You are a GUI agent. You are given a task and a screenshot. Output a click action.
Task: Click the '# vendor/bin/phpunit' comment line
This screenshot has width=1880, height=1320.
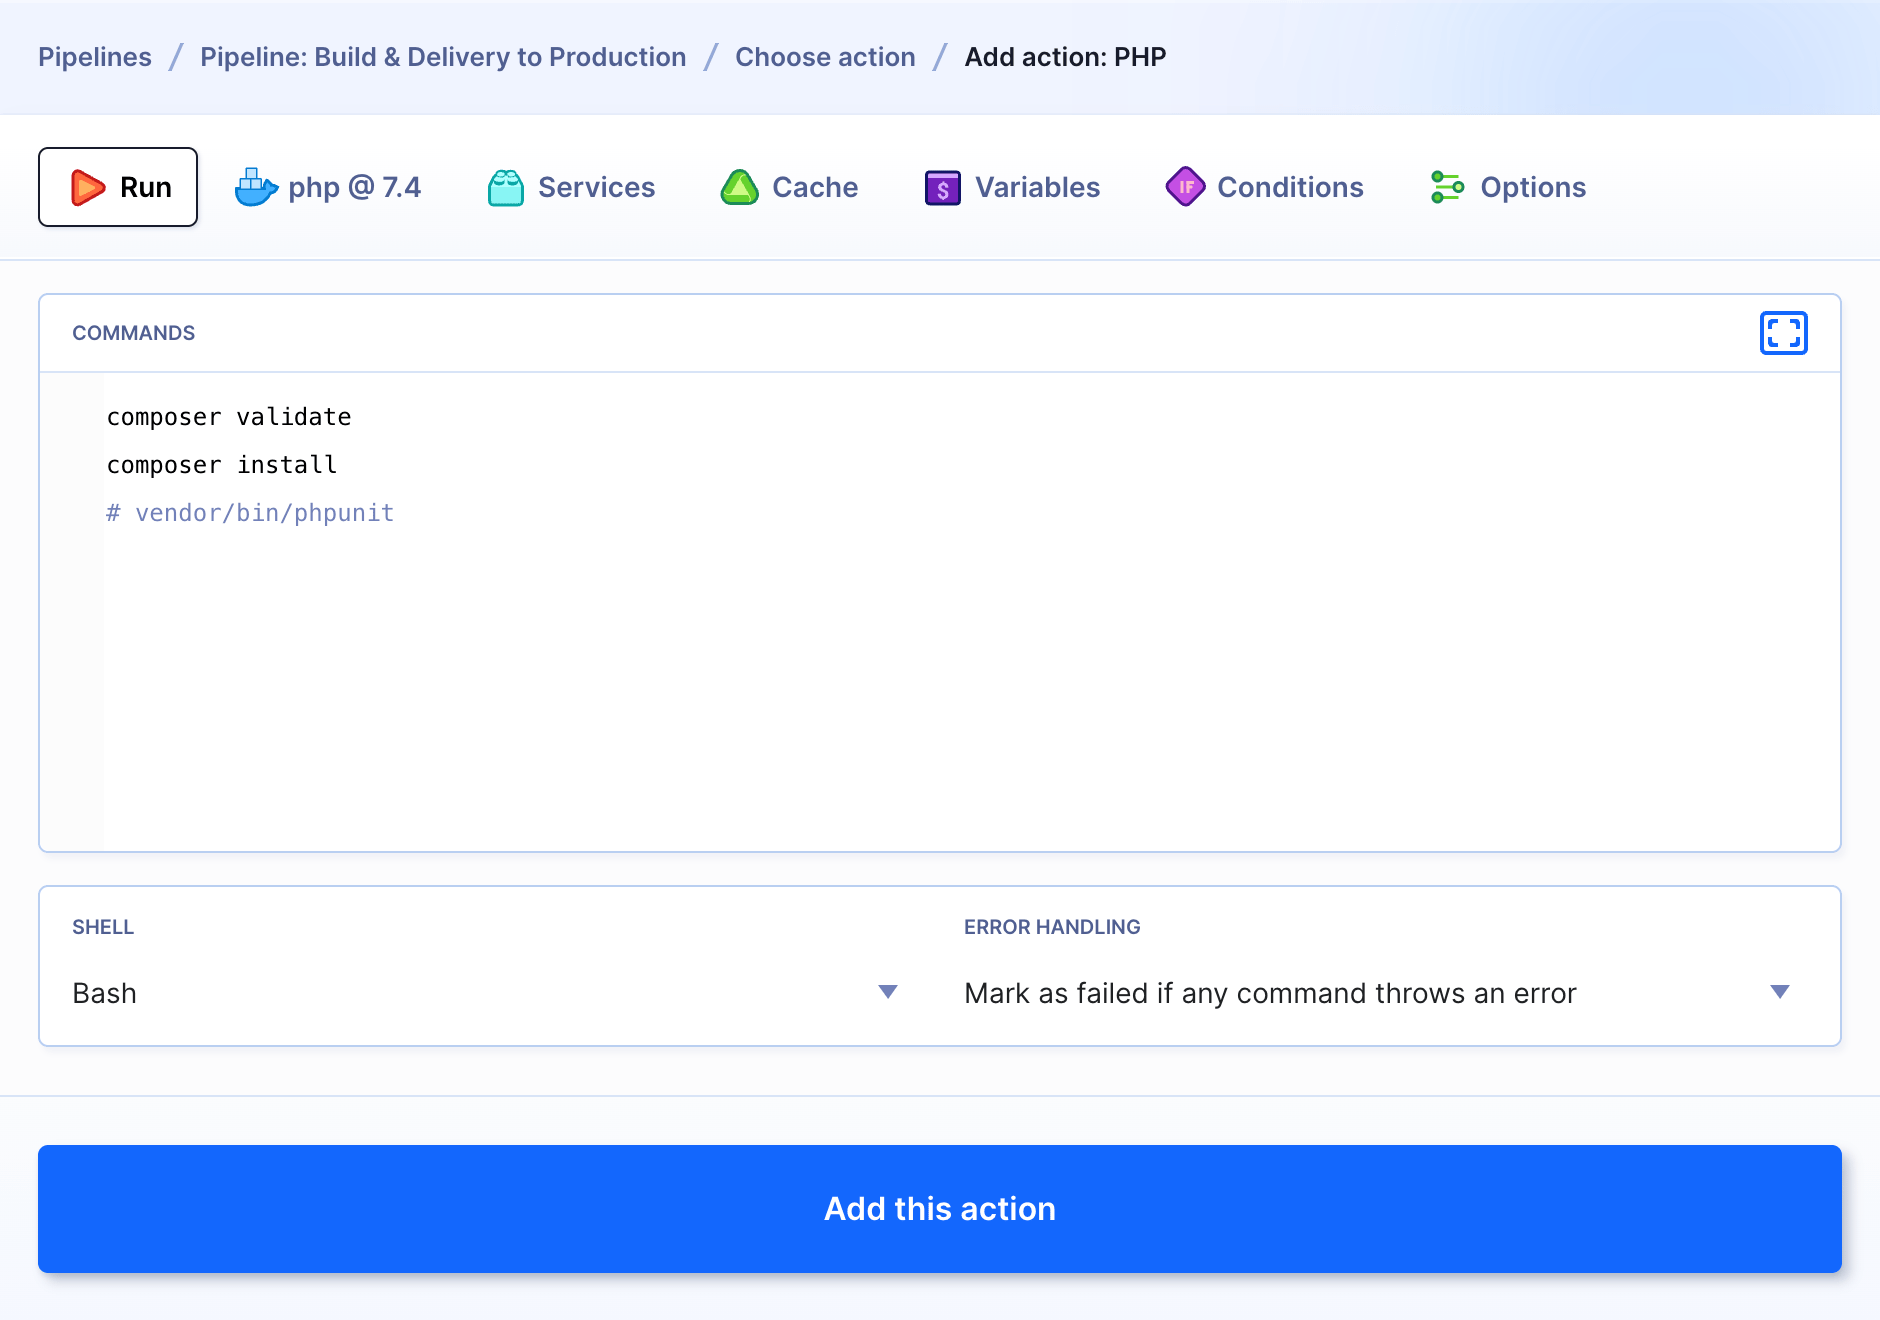click(250, 513)
